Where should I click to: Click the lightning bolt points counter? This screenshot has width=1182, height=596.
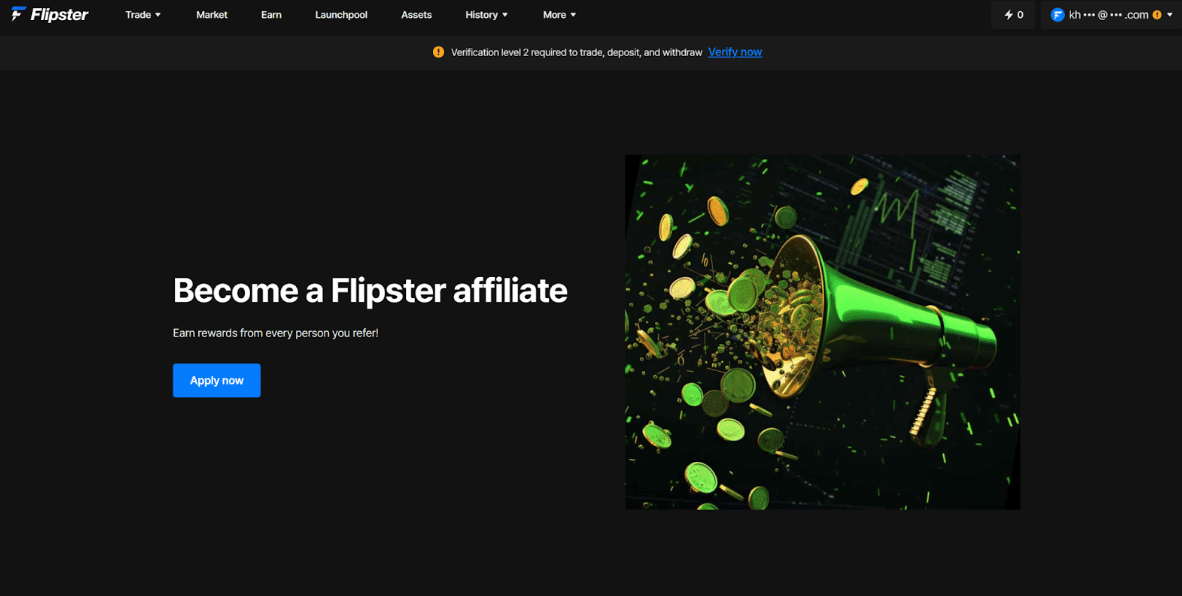1013,14
